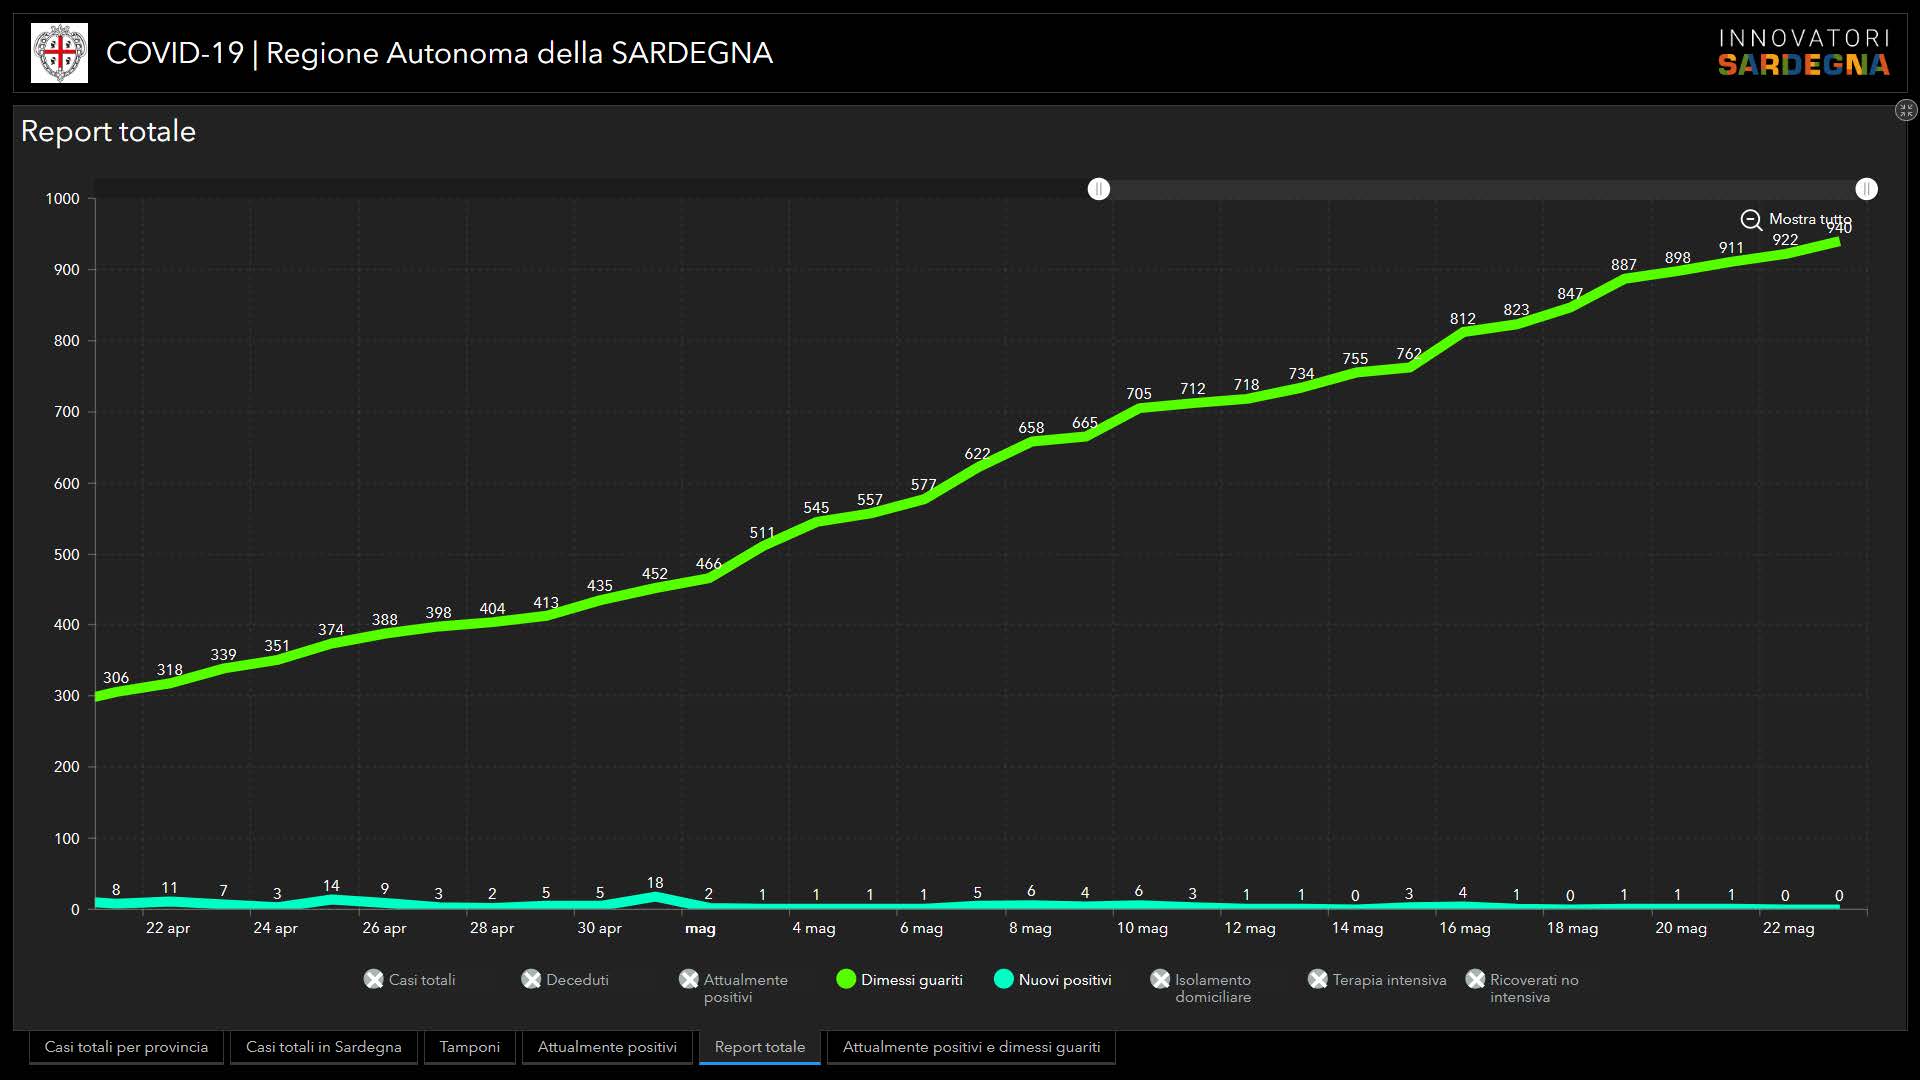This screenshot has height=1080, width=1920.
Task: Switch to the Tamponi tab
Action: click(x=469, y=1047)
